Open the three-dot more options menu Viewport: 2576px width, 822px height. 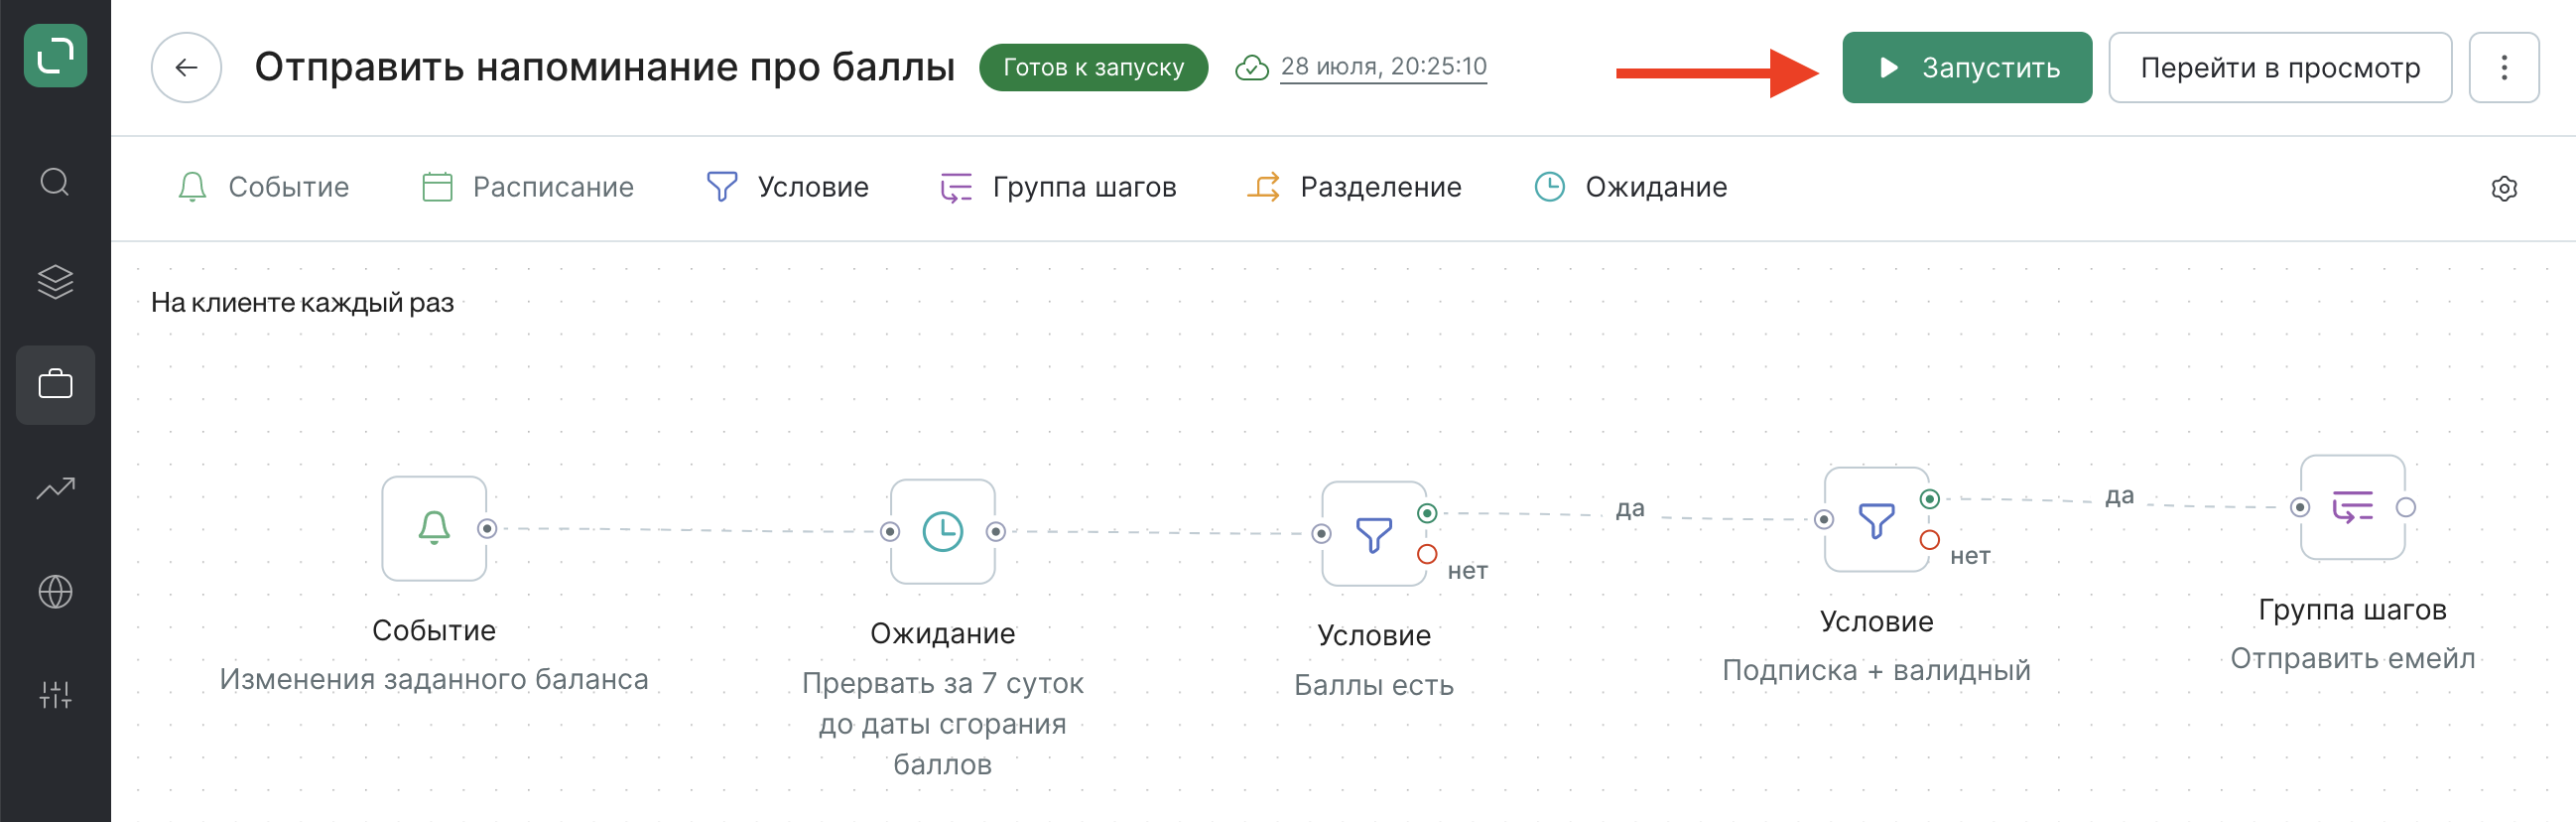[x=2503, y=67]
